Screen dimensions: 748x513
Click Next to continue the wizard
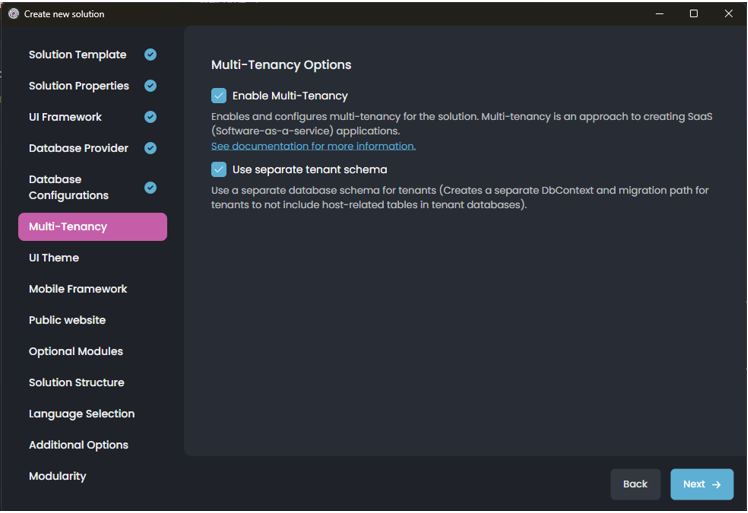701,484
